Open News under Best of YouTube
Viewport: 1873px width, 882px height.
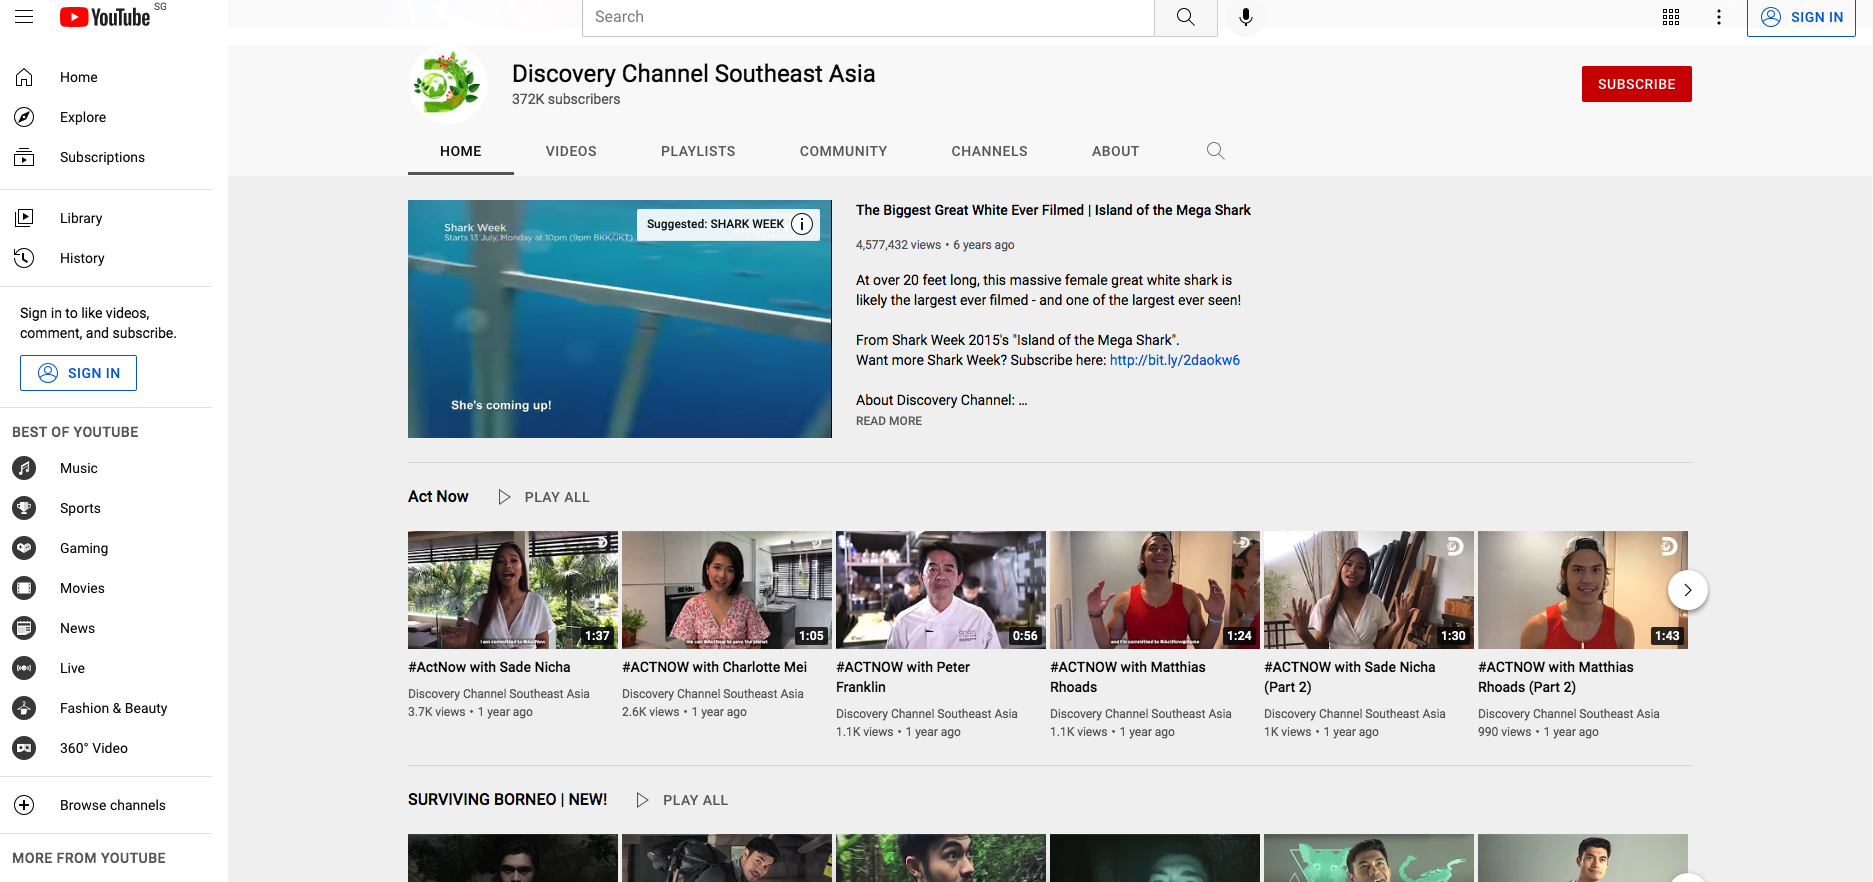pos(106,628)
